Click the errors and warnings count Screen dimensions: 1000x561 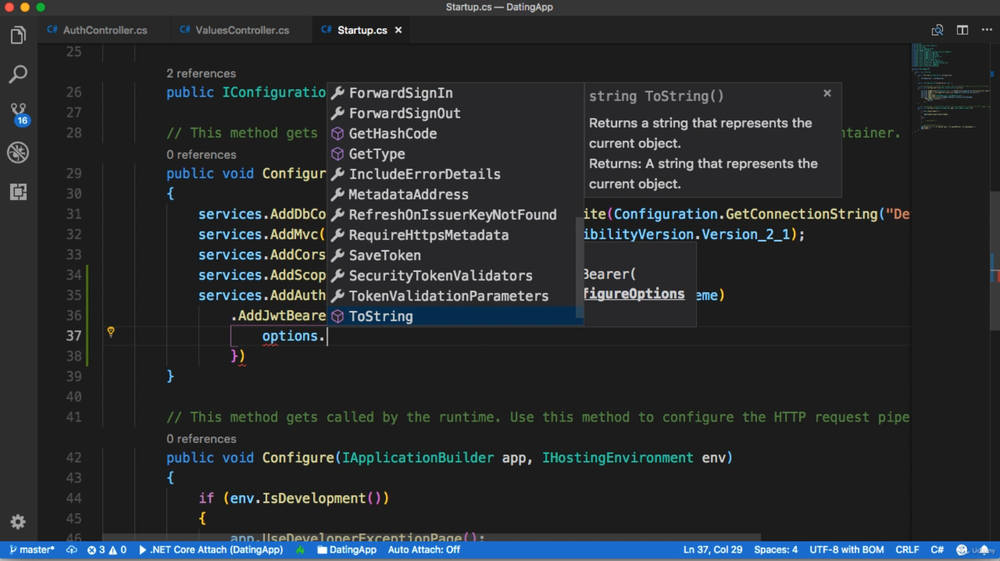point(106,550)
